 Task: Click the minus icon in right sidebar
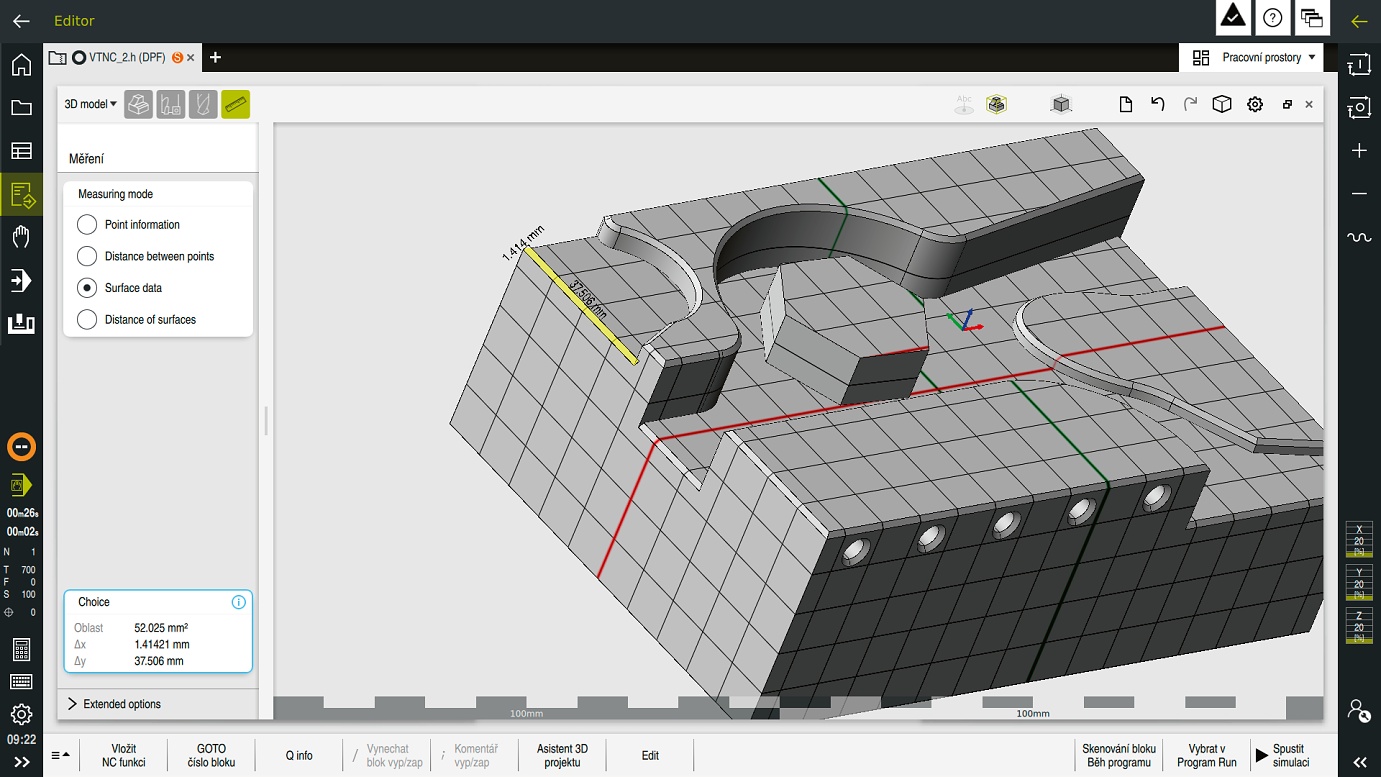click(1359, 194)
